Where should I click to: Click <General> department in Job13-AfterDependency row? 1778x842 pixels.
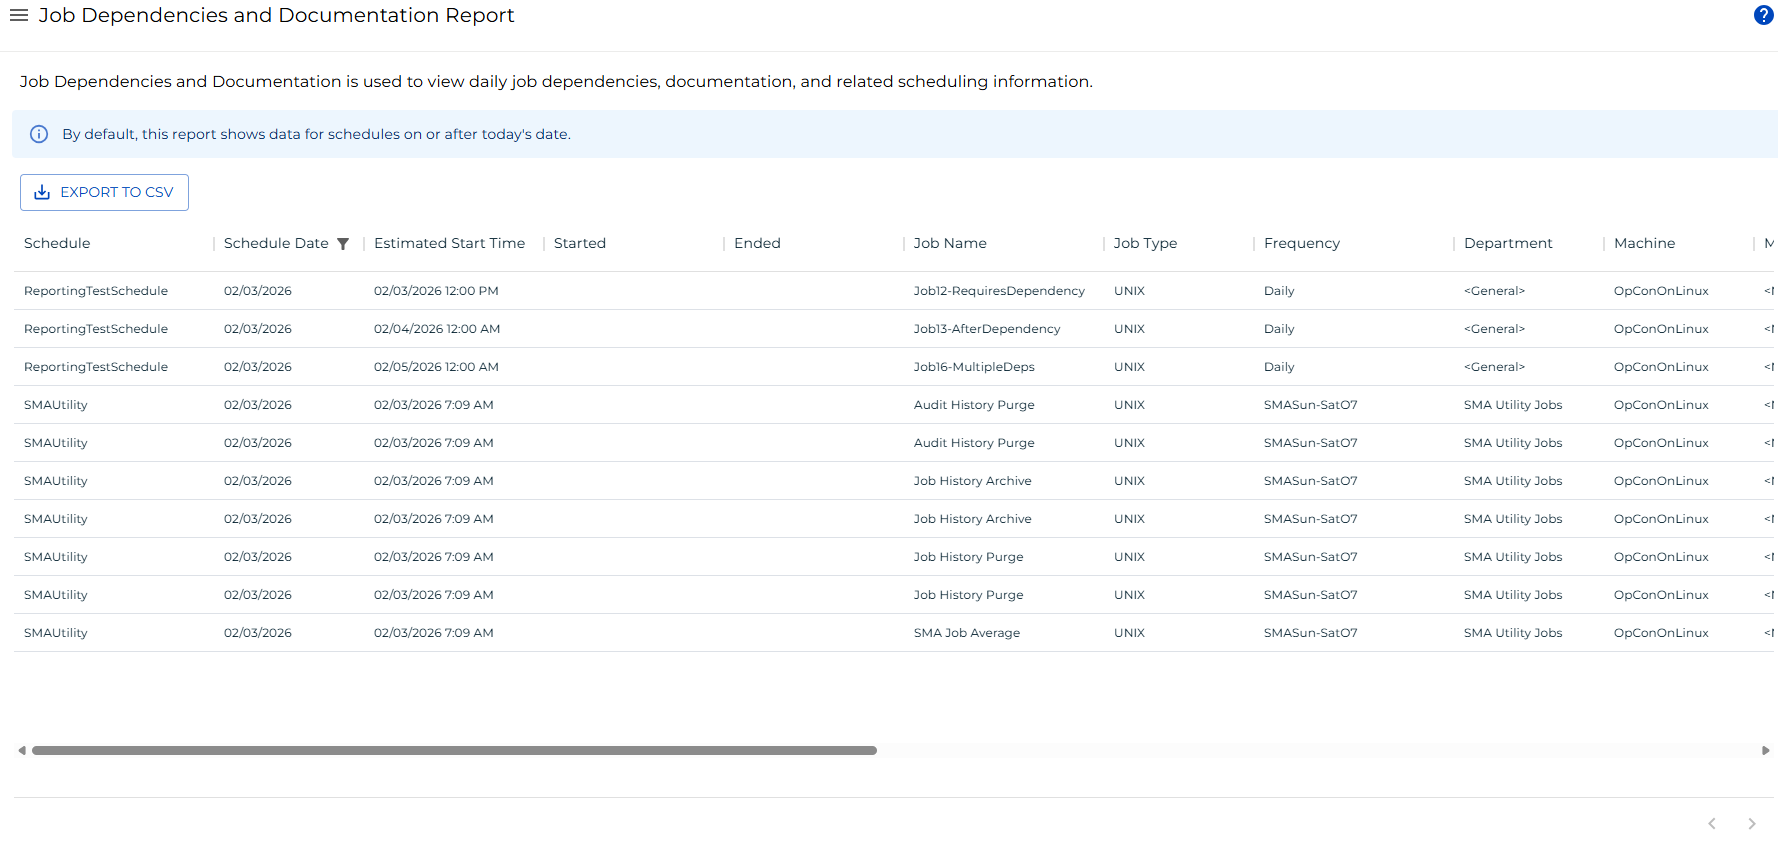pyautogui.click(x=1494, y=329)
